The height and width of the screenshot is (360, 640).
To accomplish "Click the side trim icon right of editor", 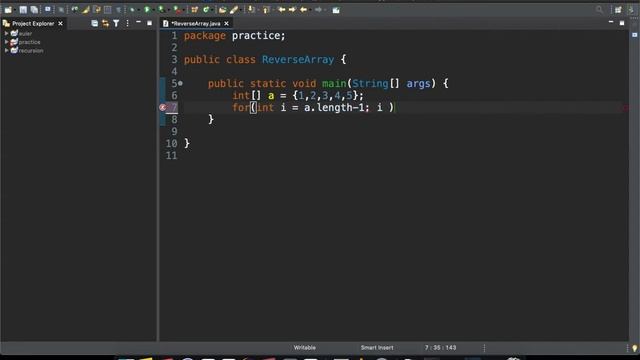I will [635, 35].
